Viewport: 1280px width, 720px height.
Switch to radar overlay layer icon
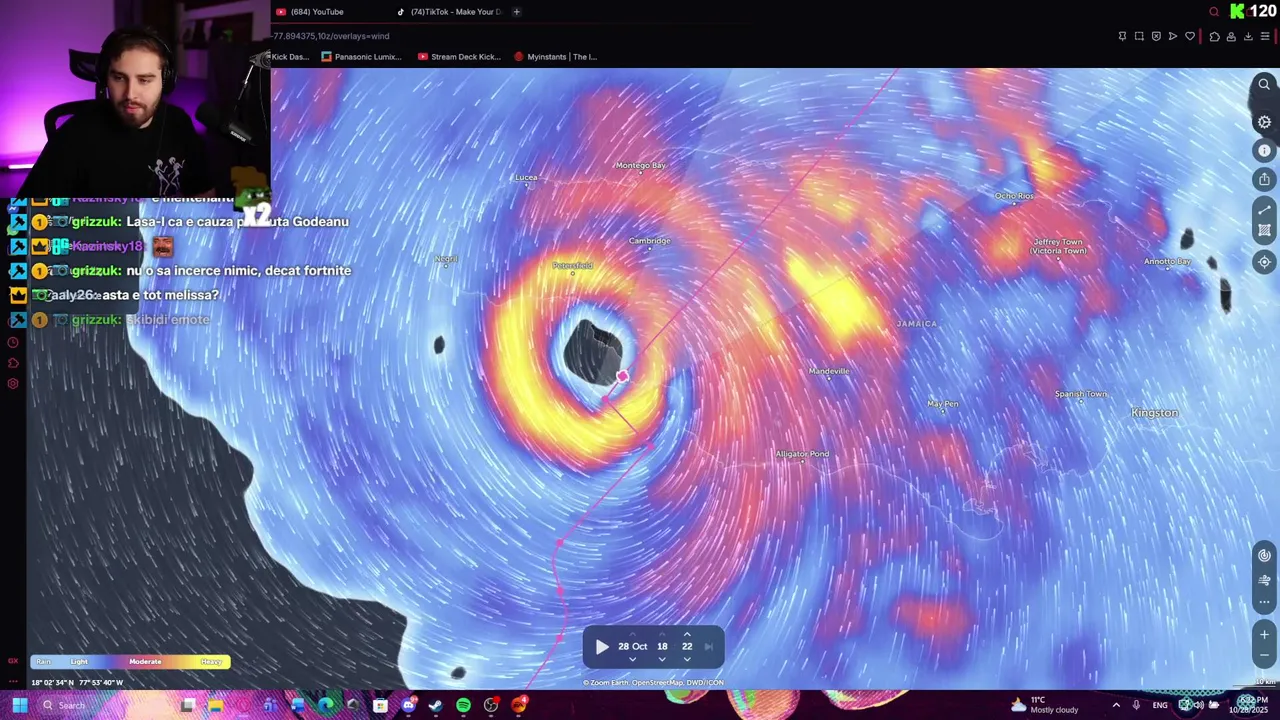point(1264,555)
